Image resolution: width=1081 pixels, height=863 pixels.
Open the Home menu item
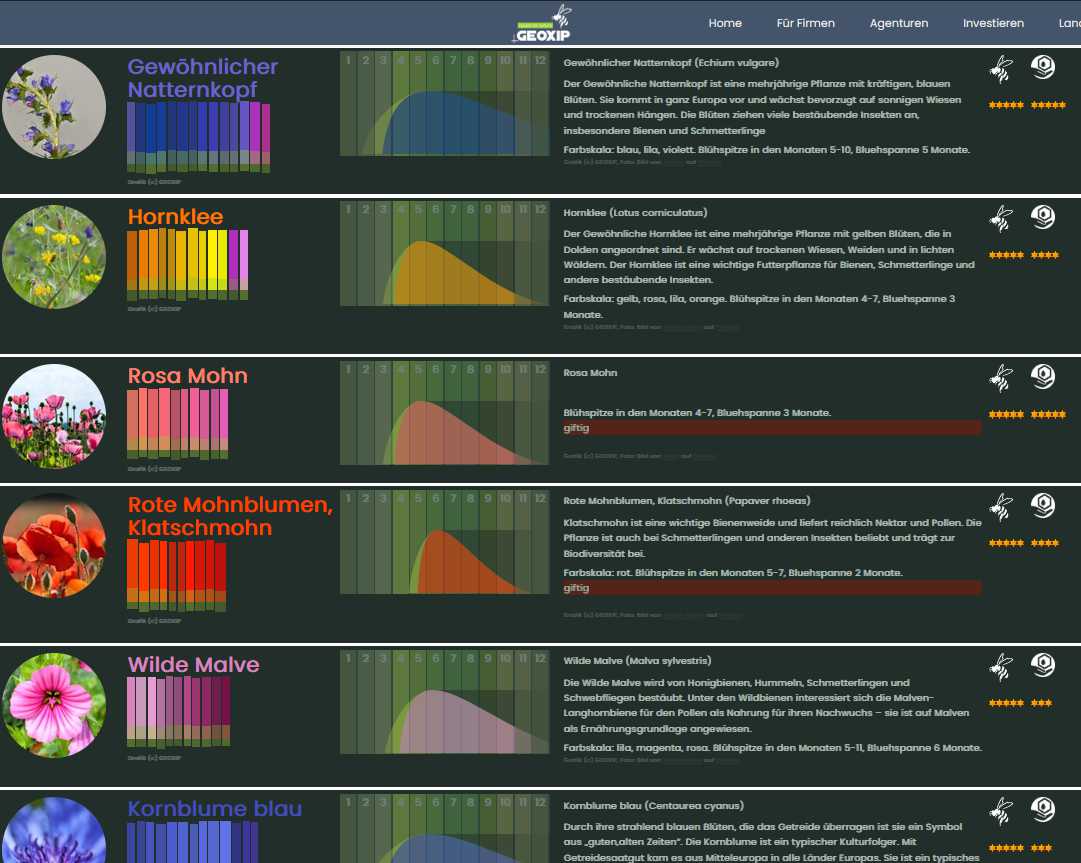(x=725, y=23)
